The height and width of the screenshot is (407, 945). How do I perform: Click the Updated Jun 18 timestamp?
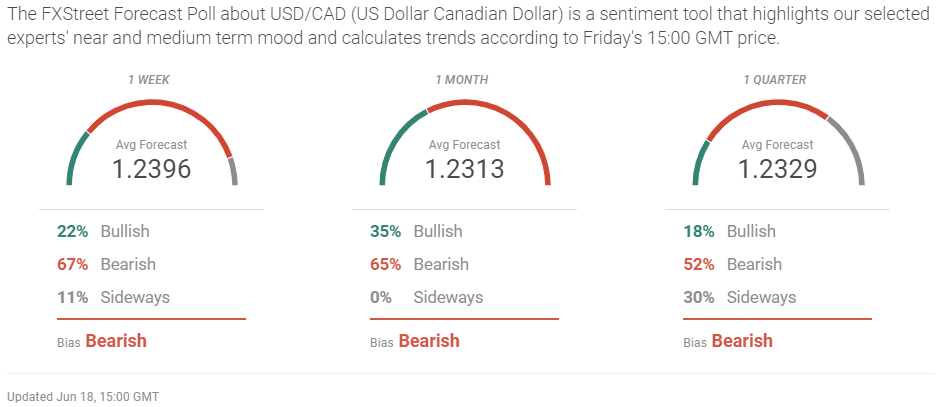pyautogui.click(x=83, y=397)
